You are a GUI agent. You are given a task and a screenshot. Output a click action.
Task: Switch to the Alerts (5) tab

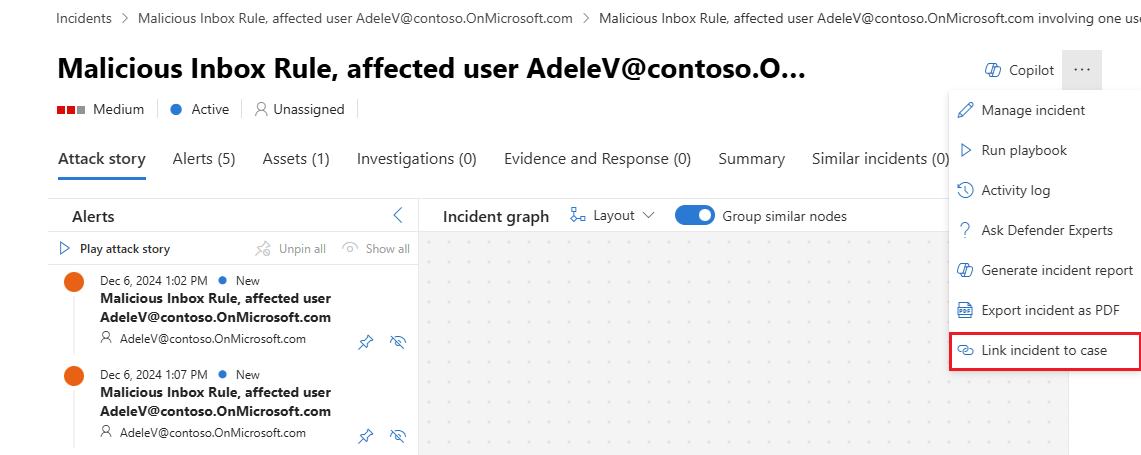(x=204, y=159)
